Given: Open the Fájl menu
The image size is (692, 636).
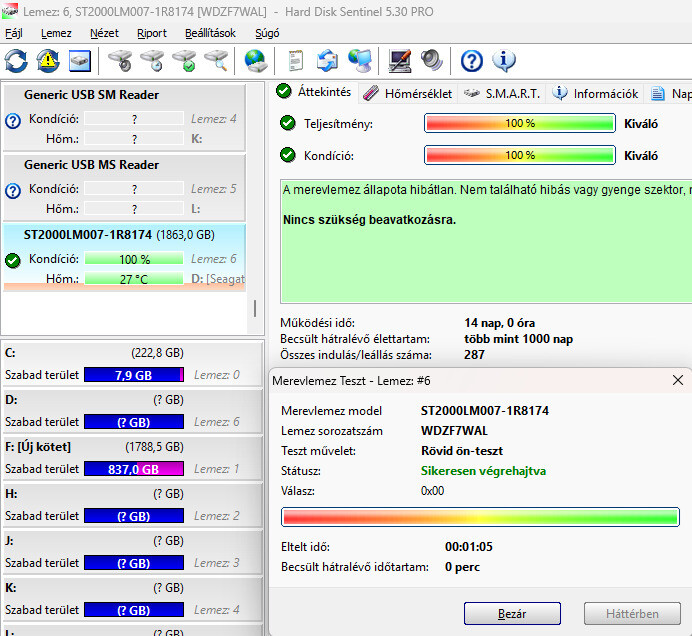Looking at the screenshot, I should pyautogui.click(x=14, y=33).
